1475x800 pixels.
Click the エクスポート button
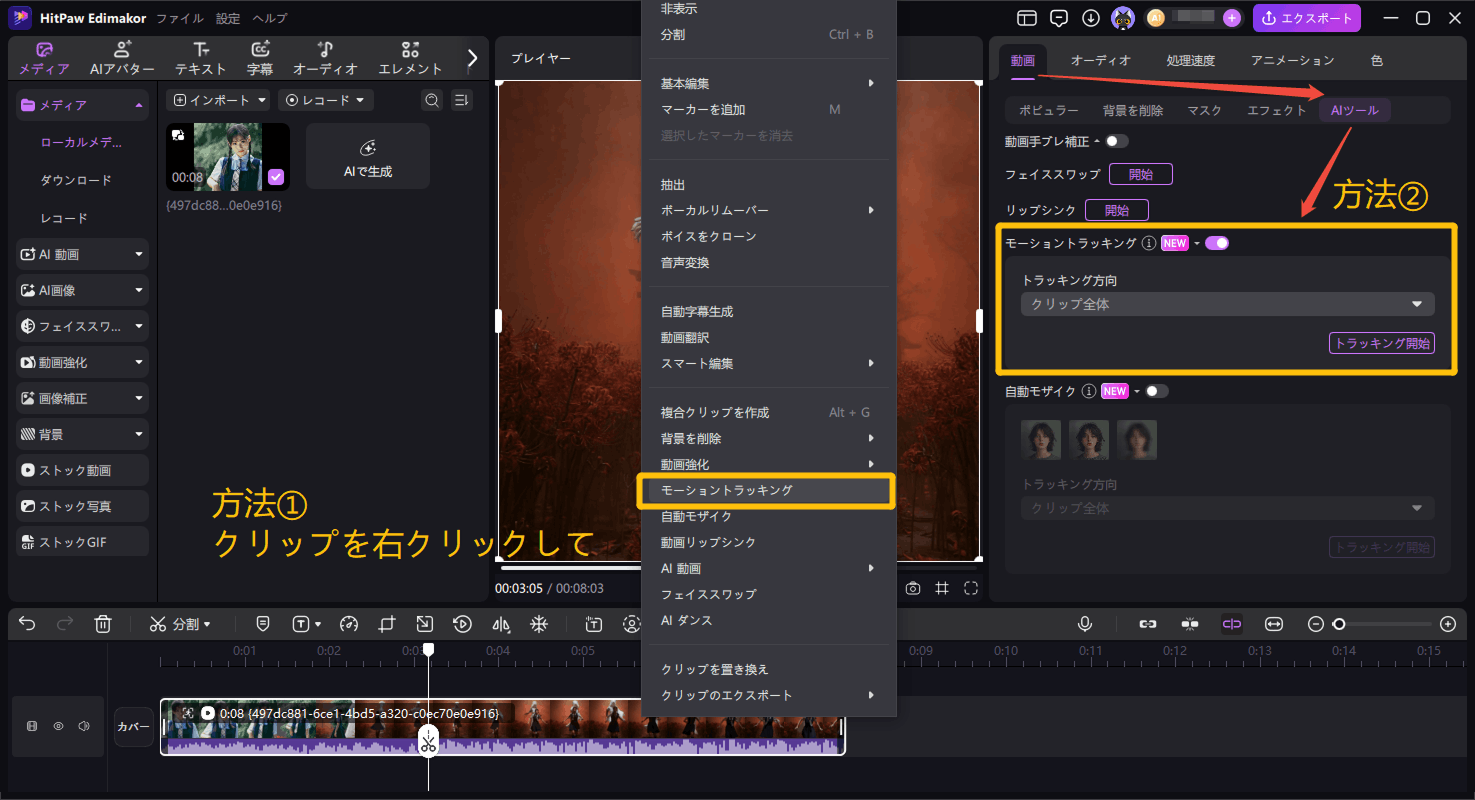1307,18
